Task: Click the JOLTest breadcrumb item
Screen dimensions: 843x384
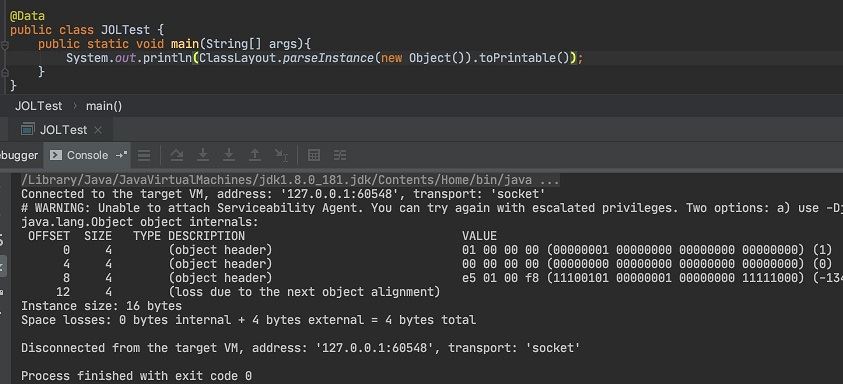Action: pos(39,106)
